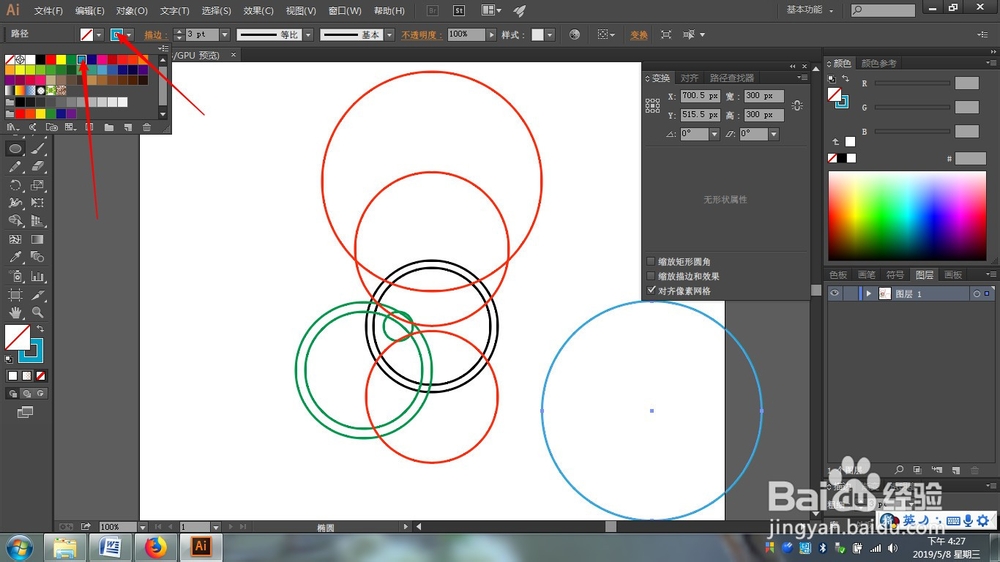Select the Symbol Sprayer tool
Image resolution: width=1000 pixels, height=562 pixels.
pos(15,276)
